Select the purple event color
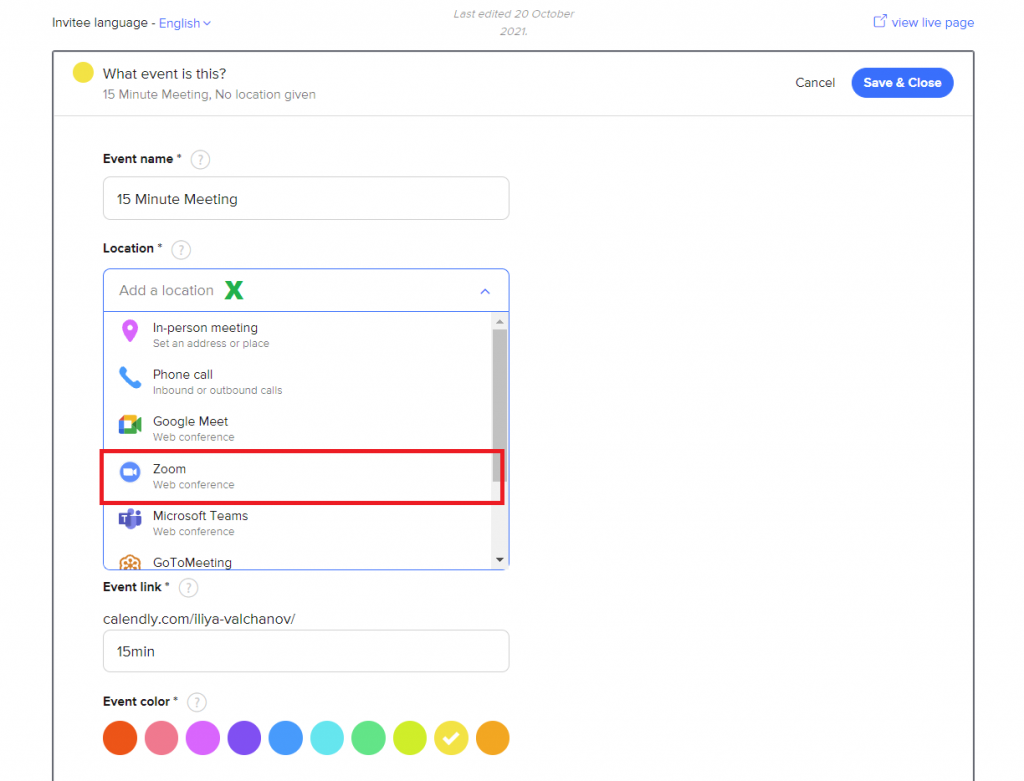This screenshot has height=781, width=1024. click(244, 738)
